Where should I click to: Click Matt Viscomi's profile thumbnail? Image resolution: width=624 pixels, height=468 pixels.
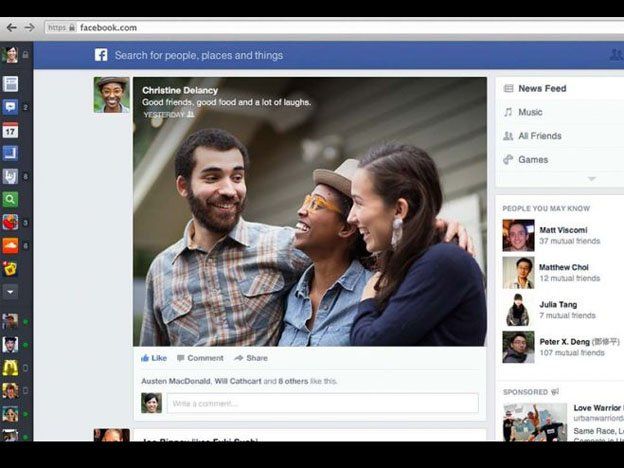[x=518, y=235]
